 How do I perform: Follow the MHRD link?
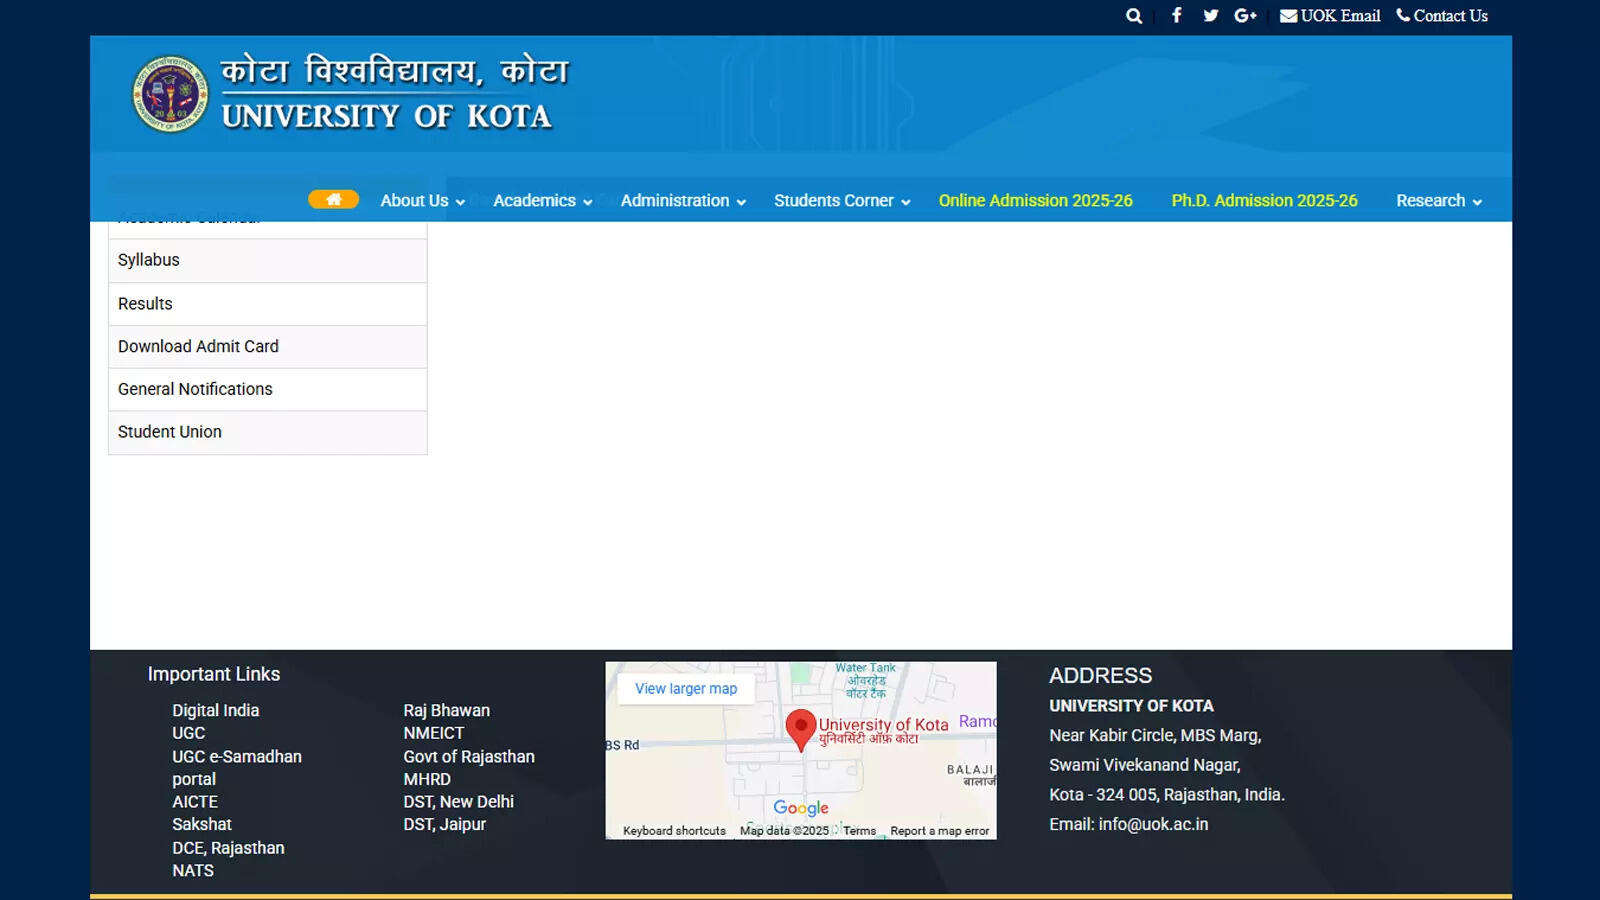pyautogui.click(x=427, y=779)
